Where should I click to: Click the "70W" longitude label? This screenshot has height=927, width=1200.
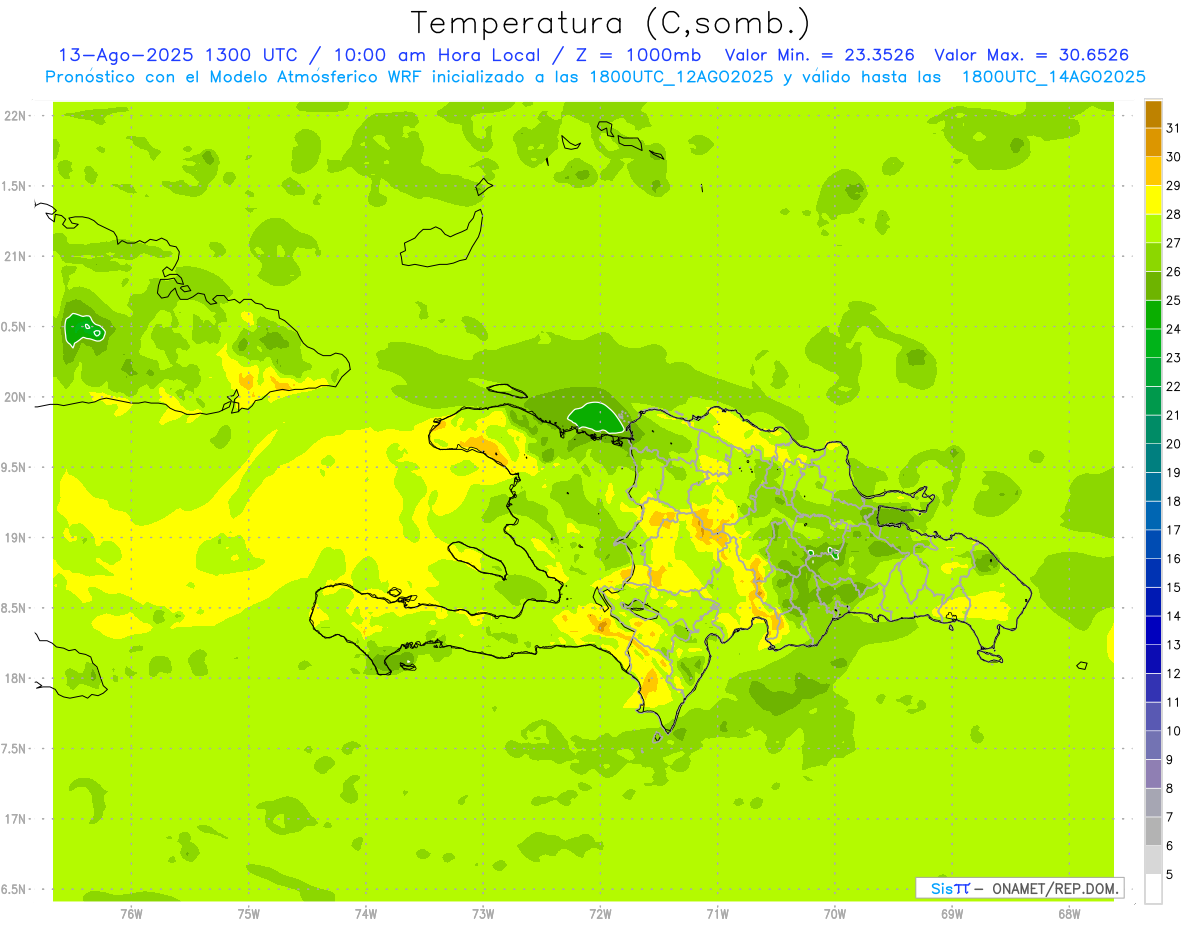click(x=835, y=914)
